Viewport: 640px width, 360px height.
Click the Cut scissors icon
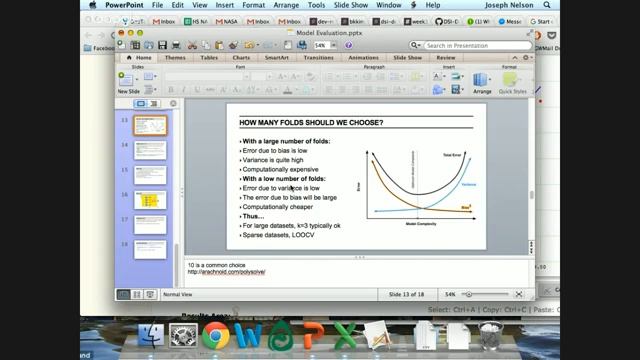point(192,45)
